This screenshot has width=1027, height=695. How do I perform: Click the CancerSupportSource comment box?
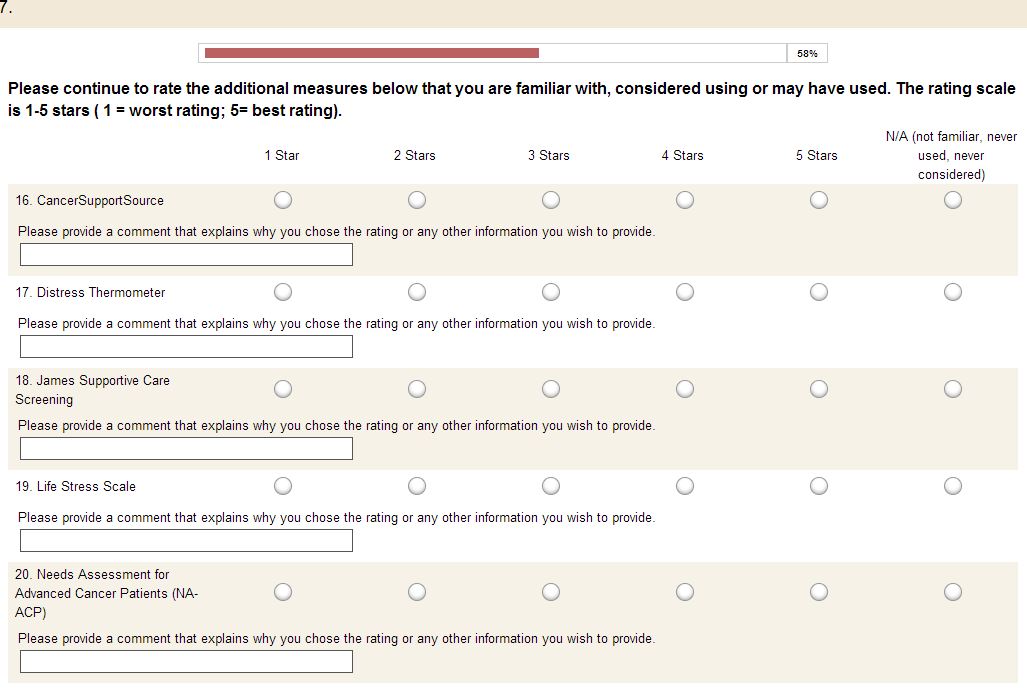[x=186, y=255]
